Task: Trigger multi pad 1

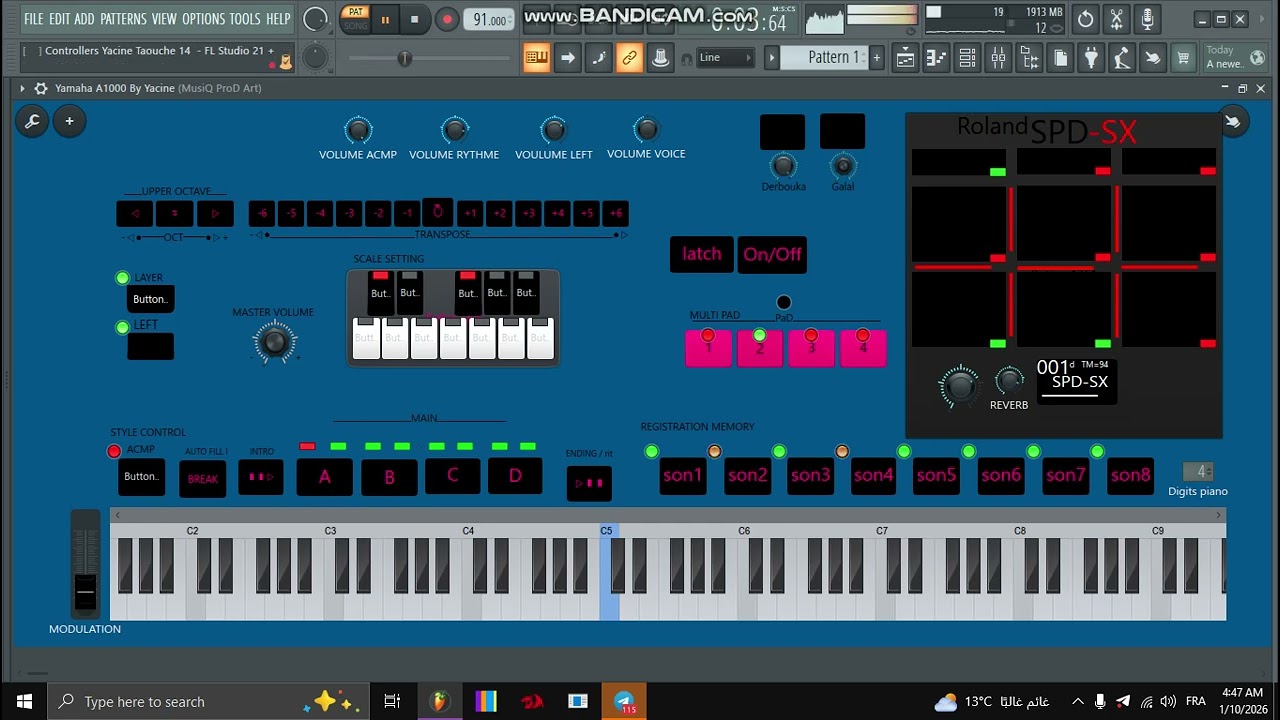Action: click(708, 348)
